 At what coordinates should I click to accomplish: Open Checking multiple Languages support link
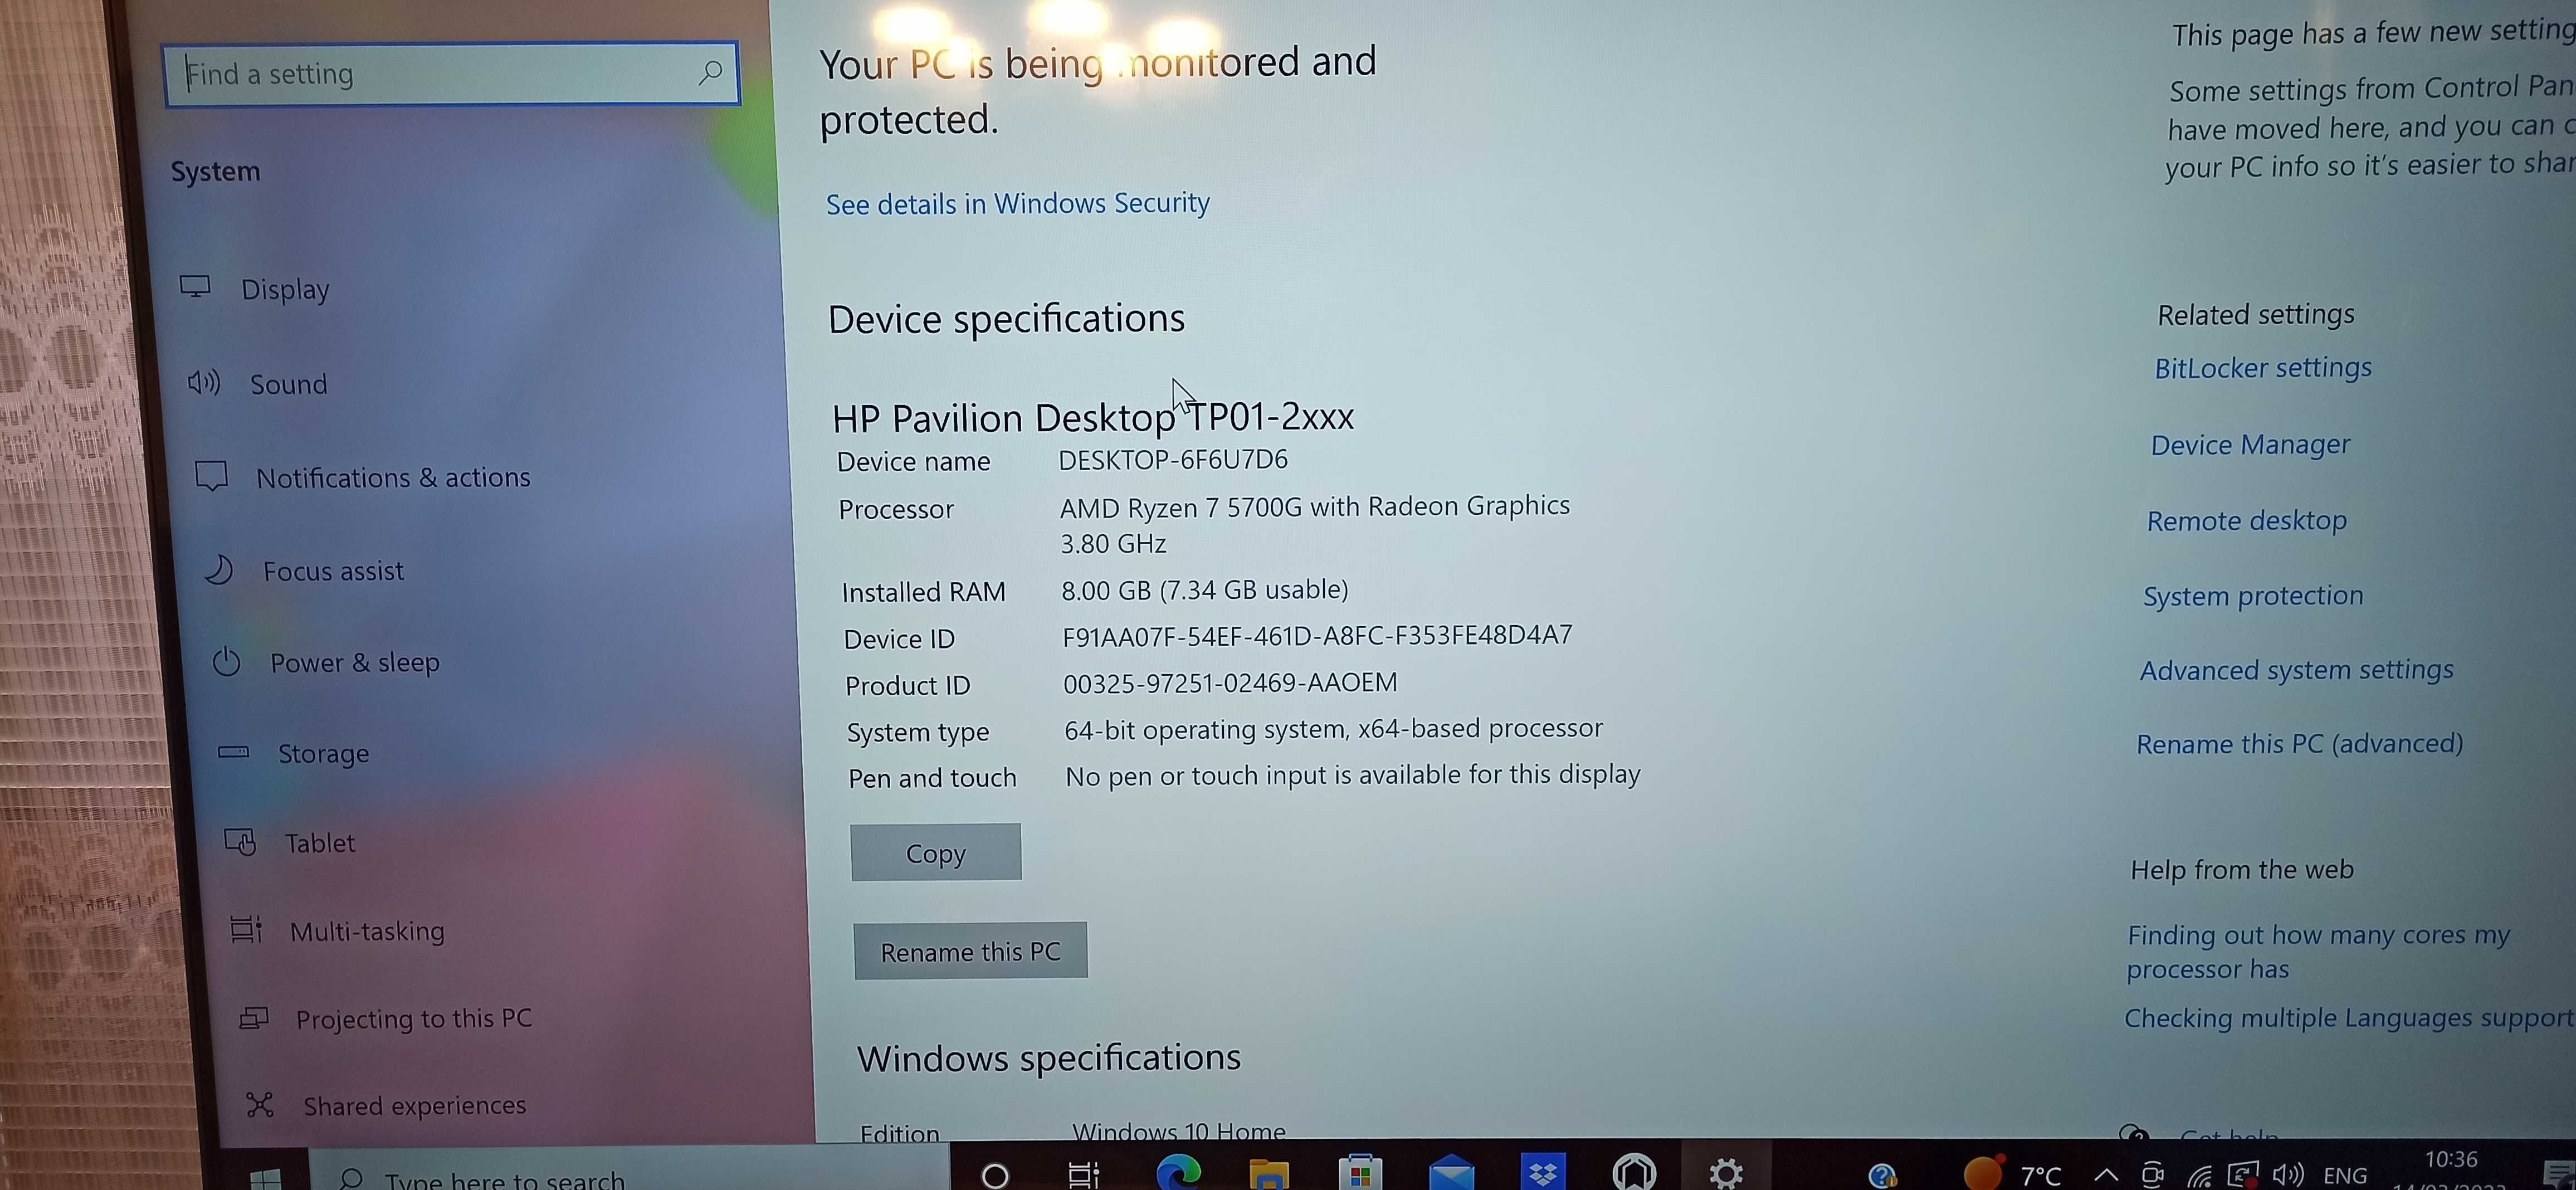pyautogui.click(x=2349, y=1018)
